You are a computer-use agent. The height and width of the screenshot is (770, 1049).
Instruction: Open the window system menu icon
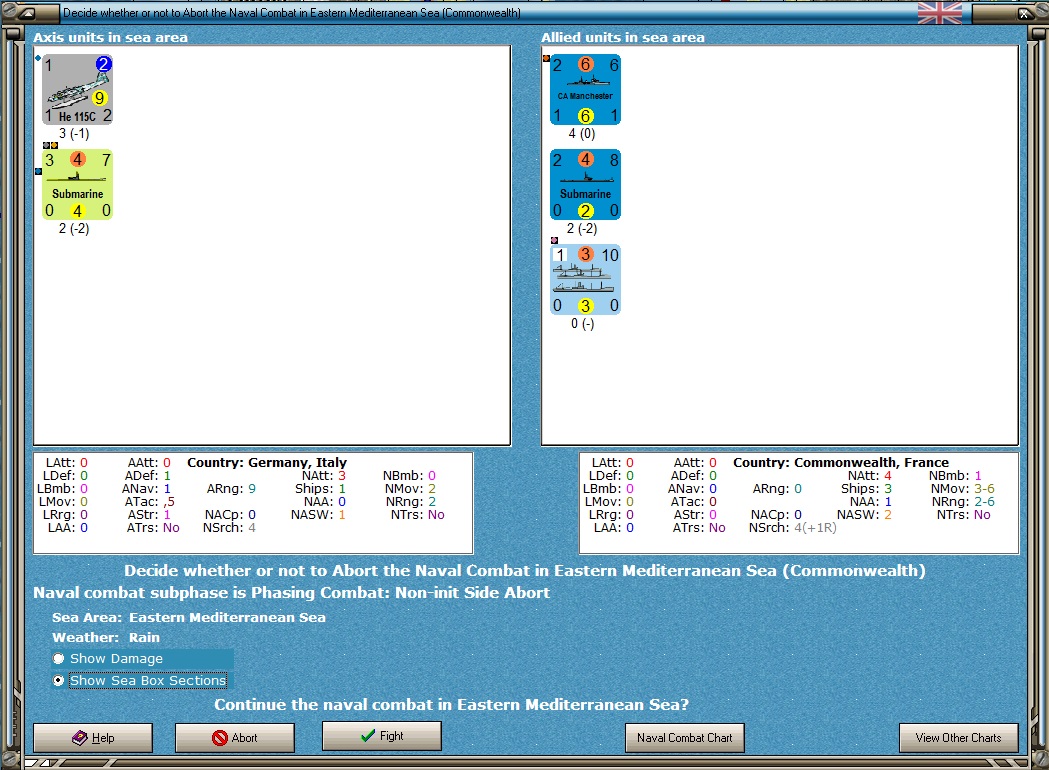pos(27,13)
